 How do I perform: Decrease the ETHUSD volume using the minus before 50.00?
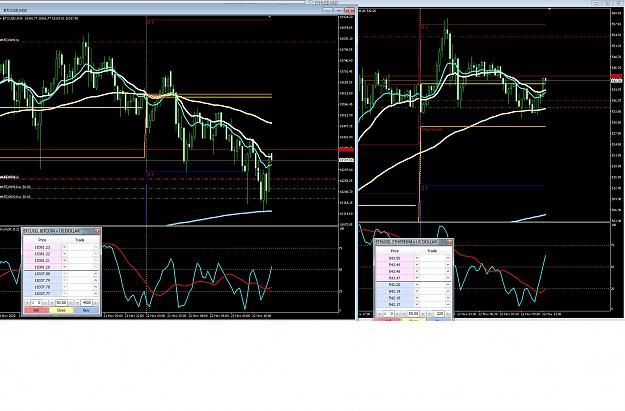click(404, 313)
